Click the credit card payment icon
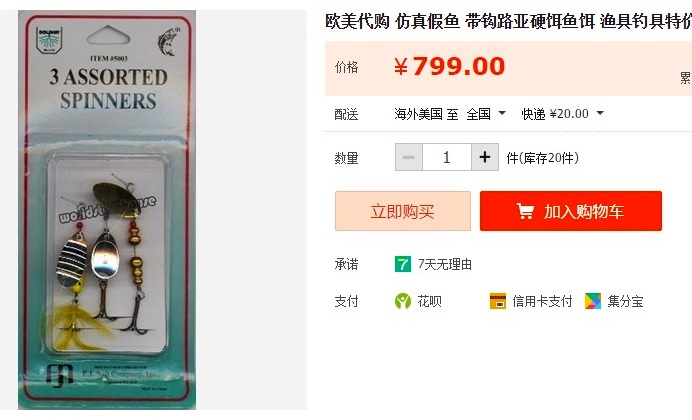This screenshot has width=692, height=420. (x=498, y=301)
